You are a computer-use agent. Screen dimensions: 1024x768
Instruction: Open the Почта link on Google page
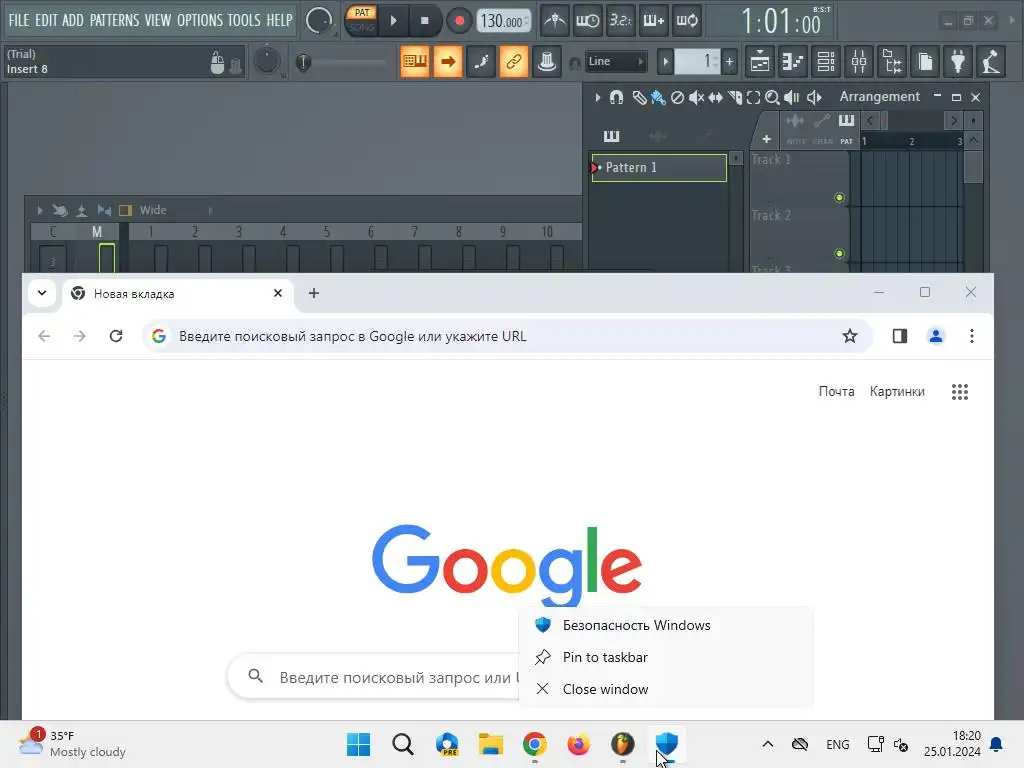pos(837,391)
